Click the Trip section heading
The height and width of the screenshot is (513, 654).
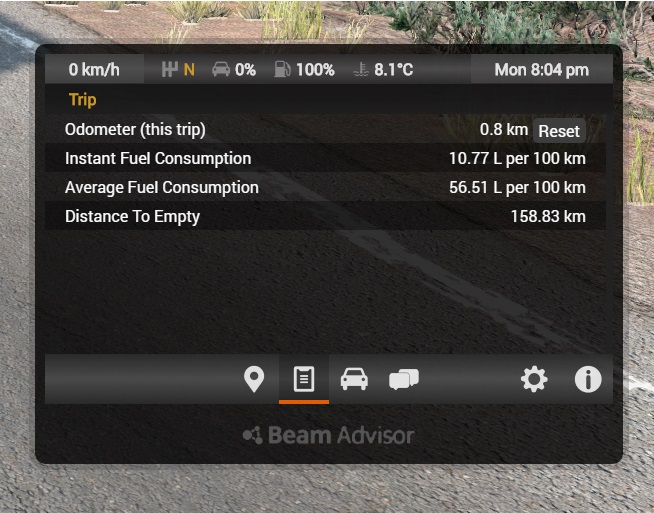tap(82, 100)
